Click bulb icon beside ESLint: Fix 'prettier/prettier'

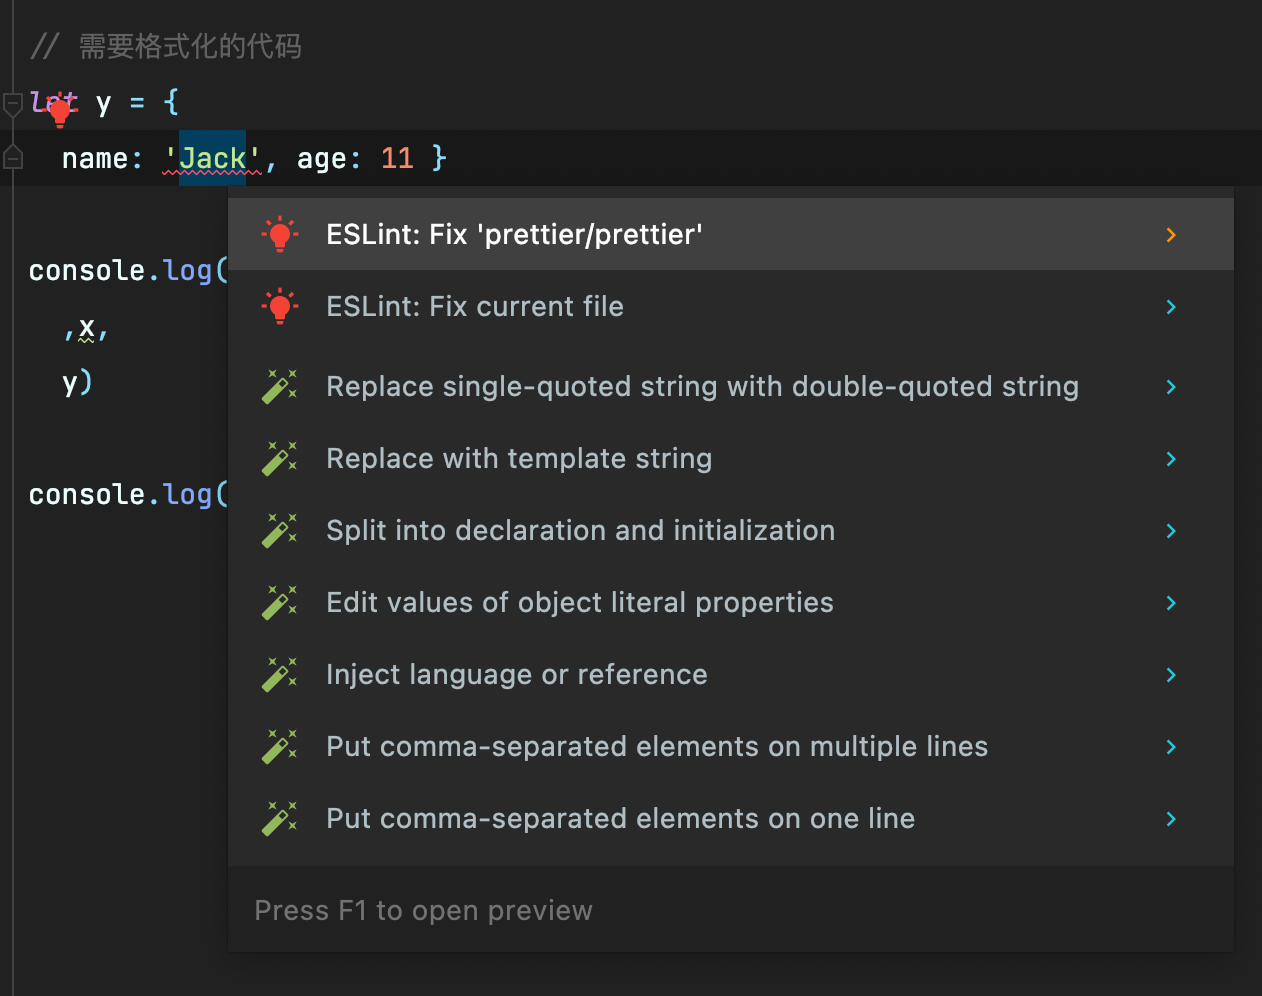pos(280,234)
